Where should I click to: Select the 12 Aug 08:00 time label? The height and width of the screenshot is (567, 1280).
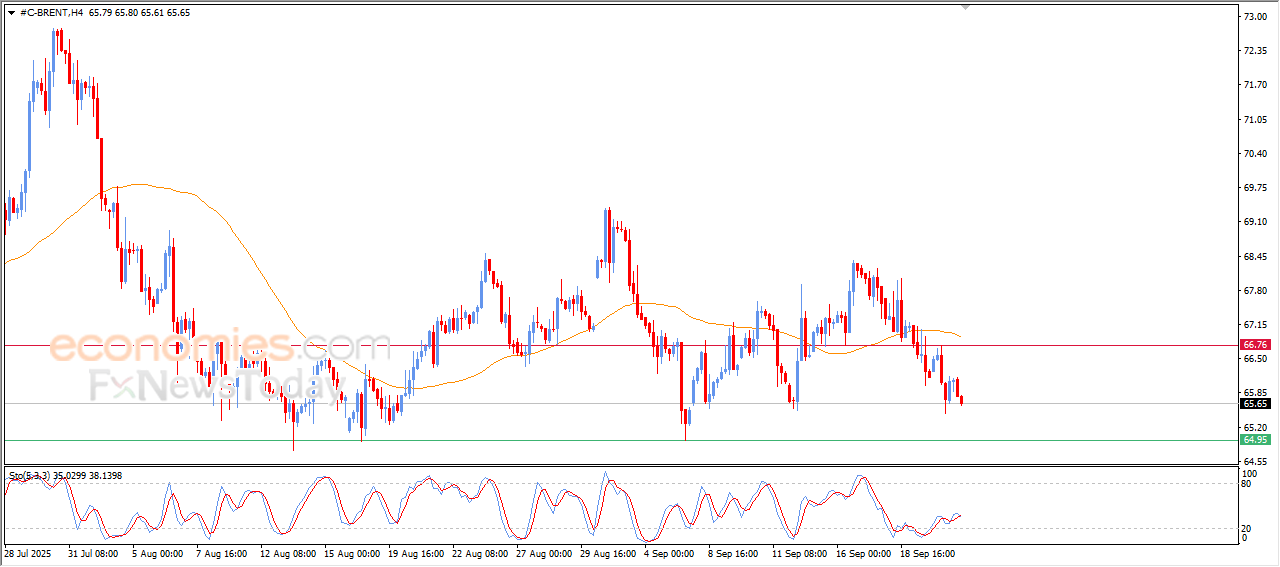pyautogui.click(x=287, y=552)
